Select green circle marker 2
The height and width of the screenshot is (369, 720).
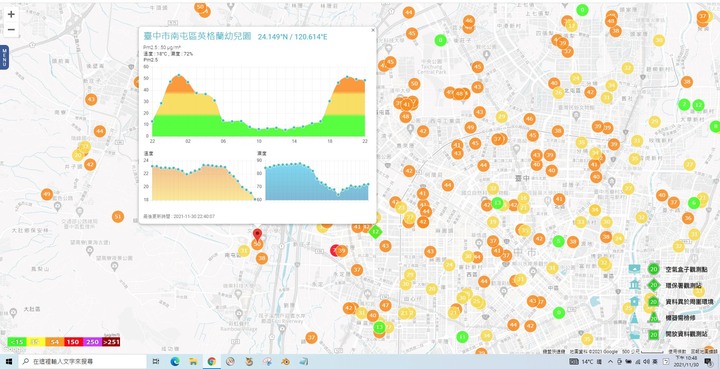(684, 104)
